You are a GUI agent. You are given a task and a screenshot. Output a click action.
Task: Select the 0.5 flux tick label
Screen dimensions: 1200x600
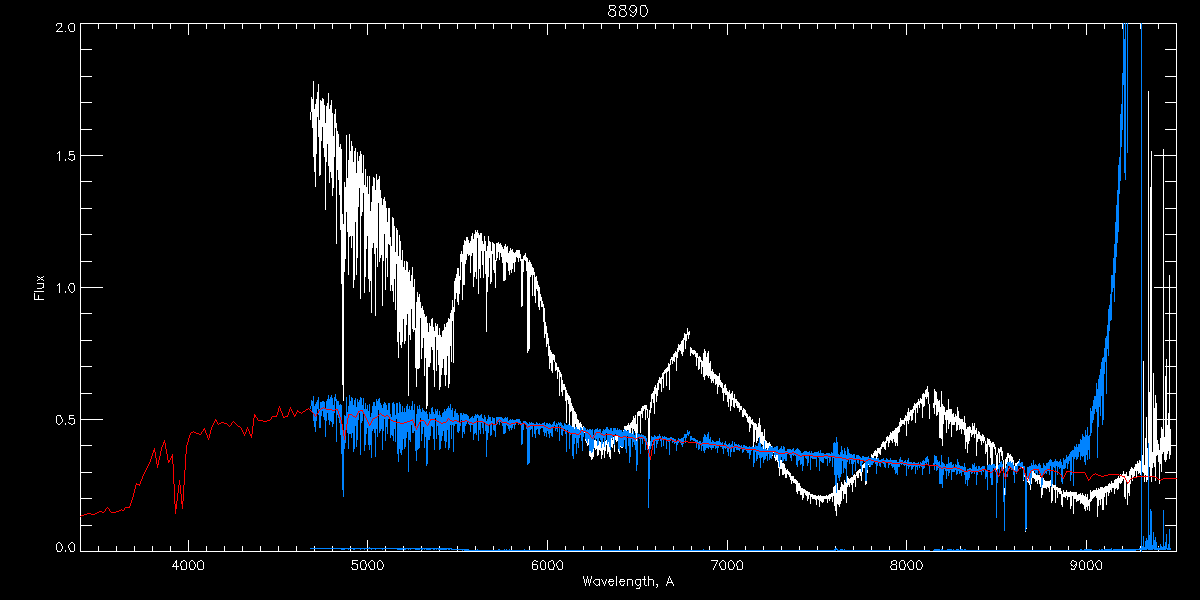pos(63,419)
